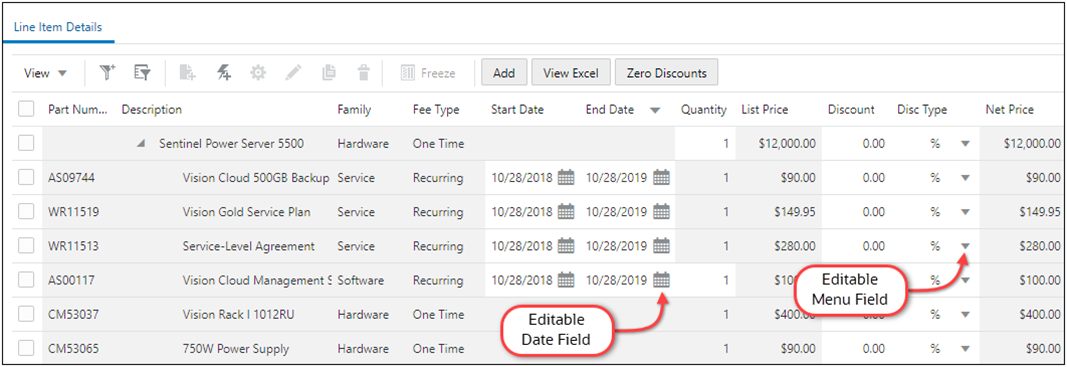Tick the AS00117 row checkbox
The image size is (1067, 367).
pos(26,280)
